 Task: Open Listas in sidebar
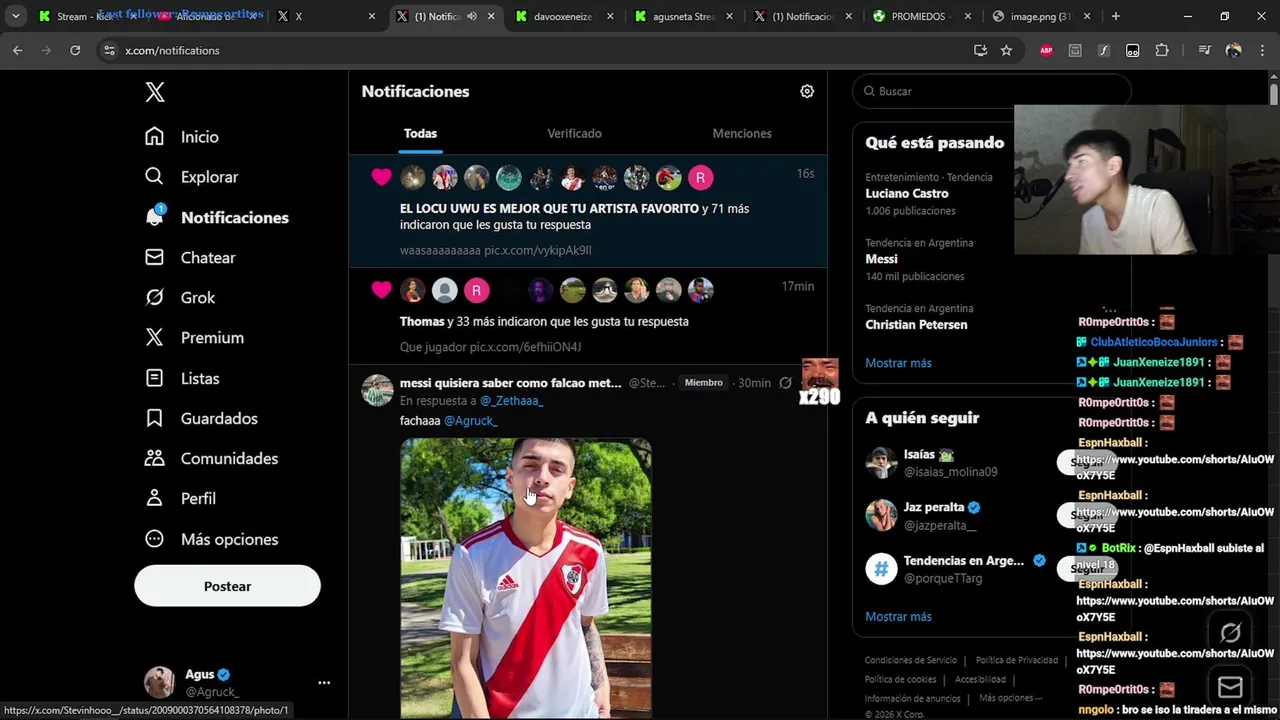(x=182, y=378)
